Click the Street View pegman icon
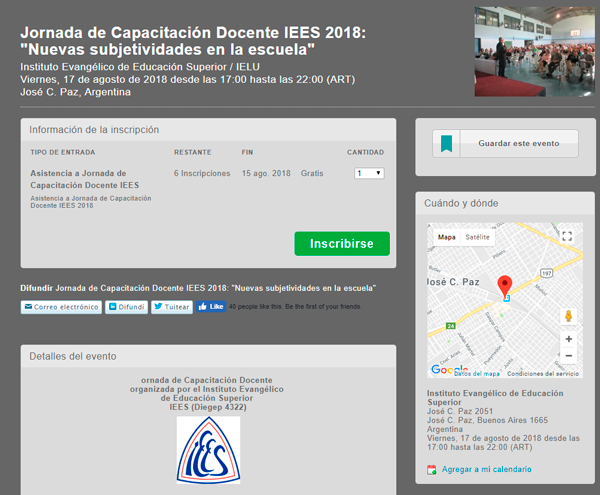This screenshot has width=600, height=495. click(x=569, y=316)
